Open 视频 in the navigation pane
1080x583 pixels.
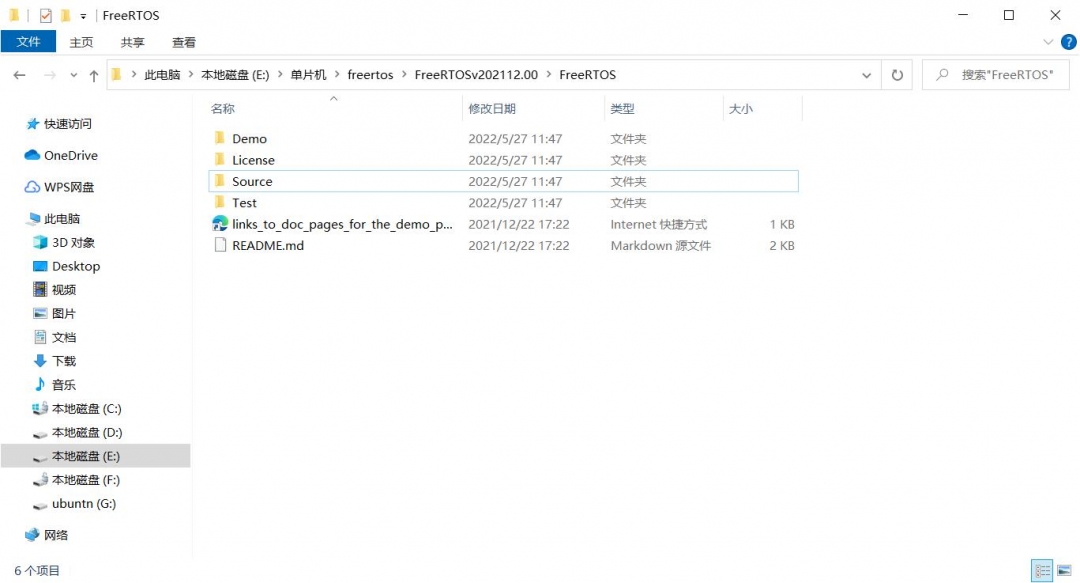pos(64,290)
